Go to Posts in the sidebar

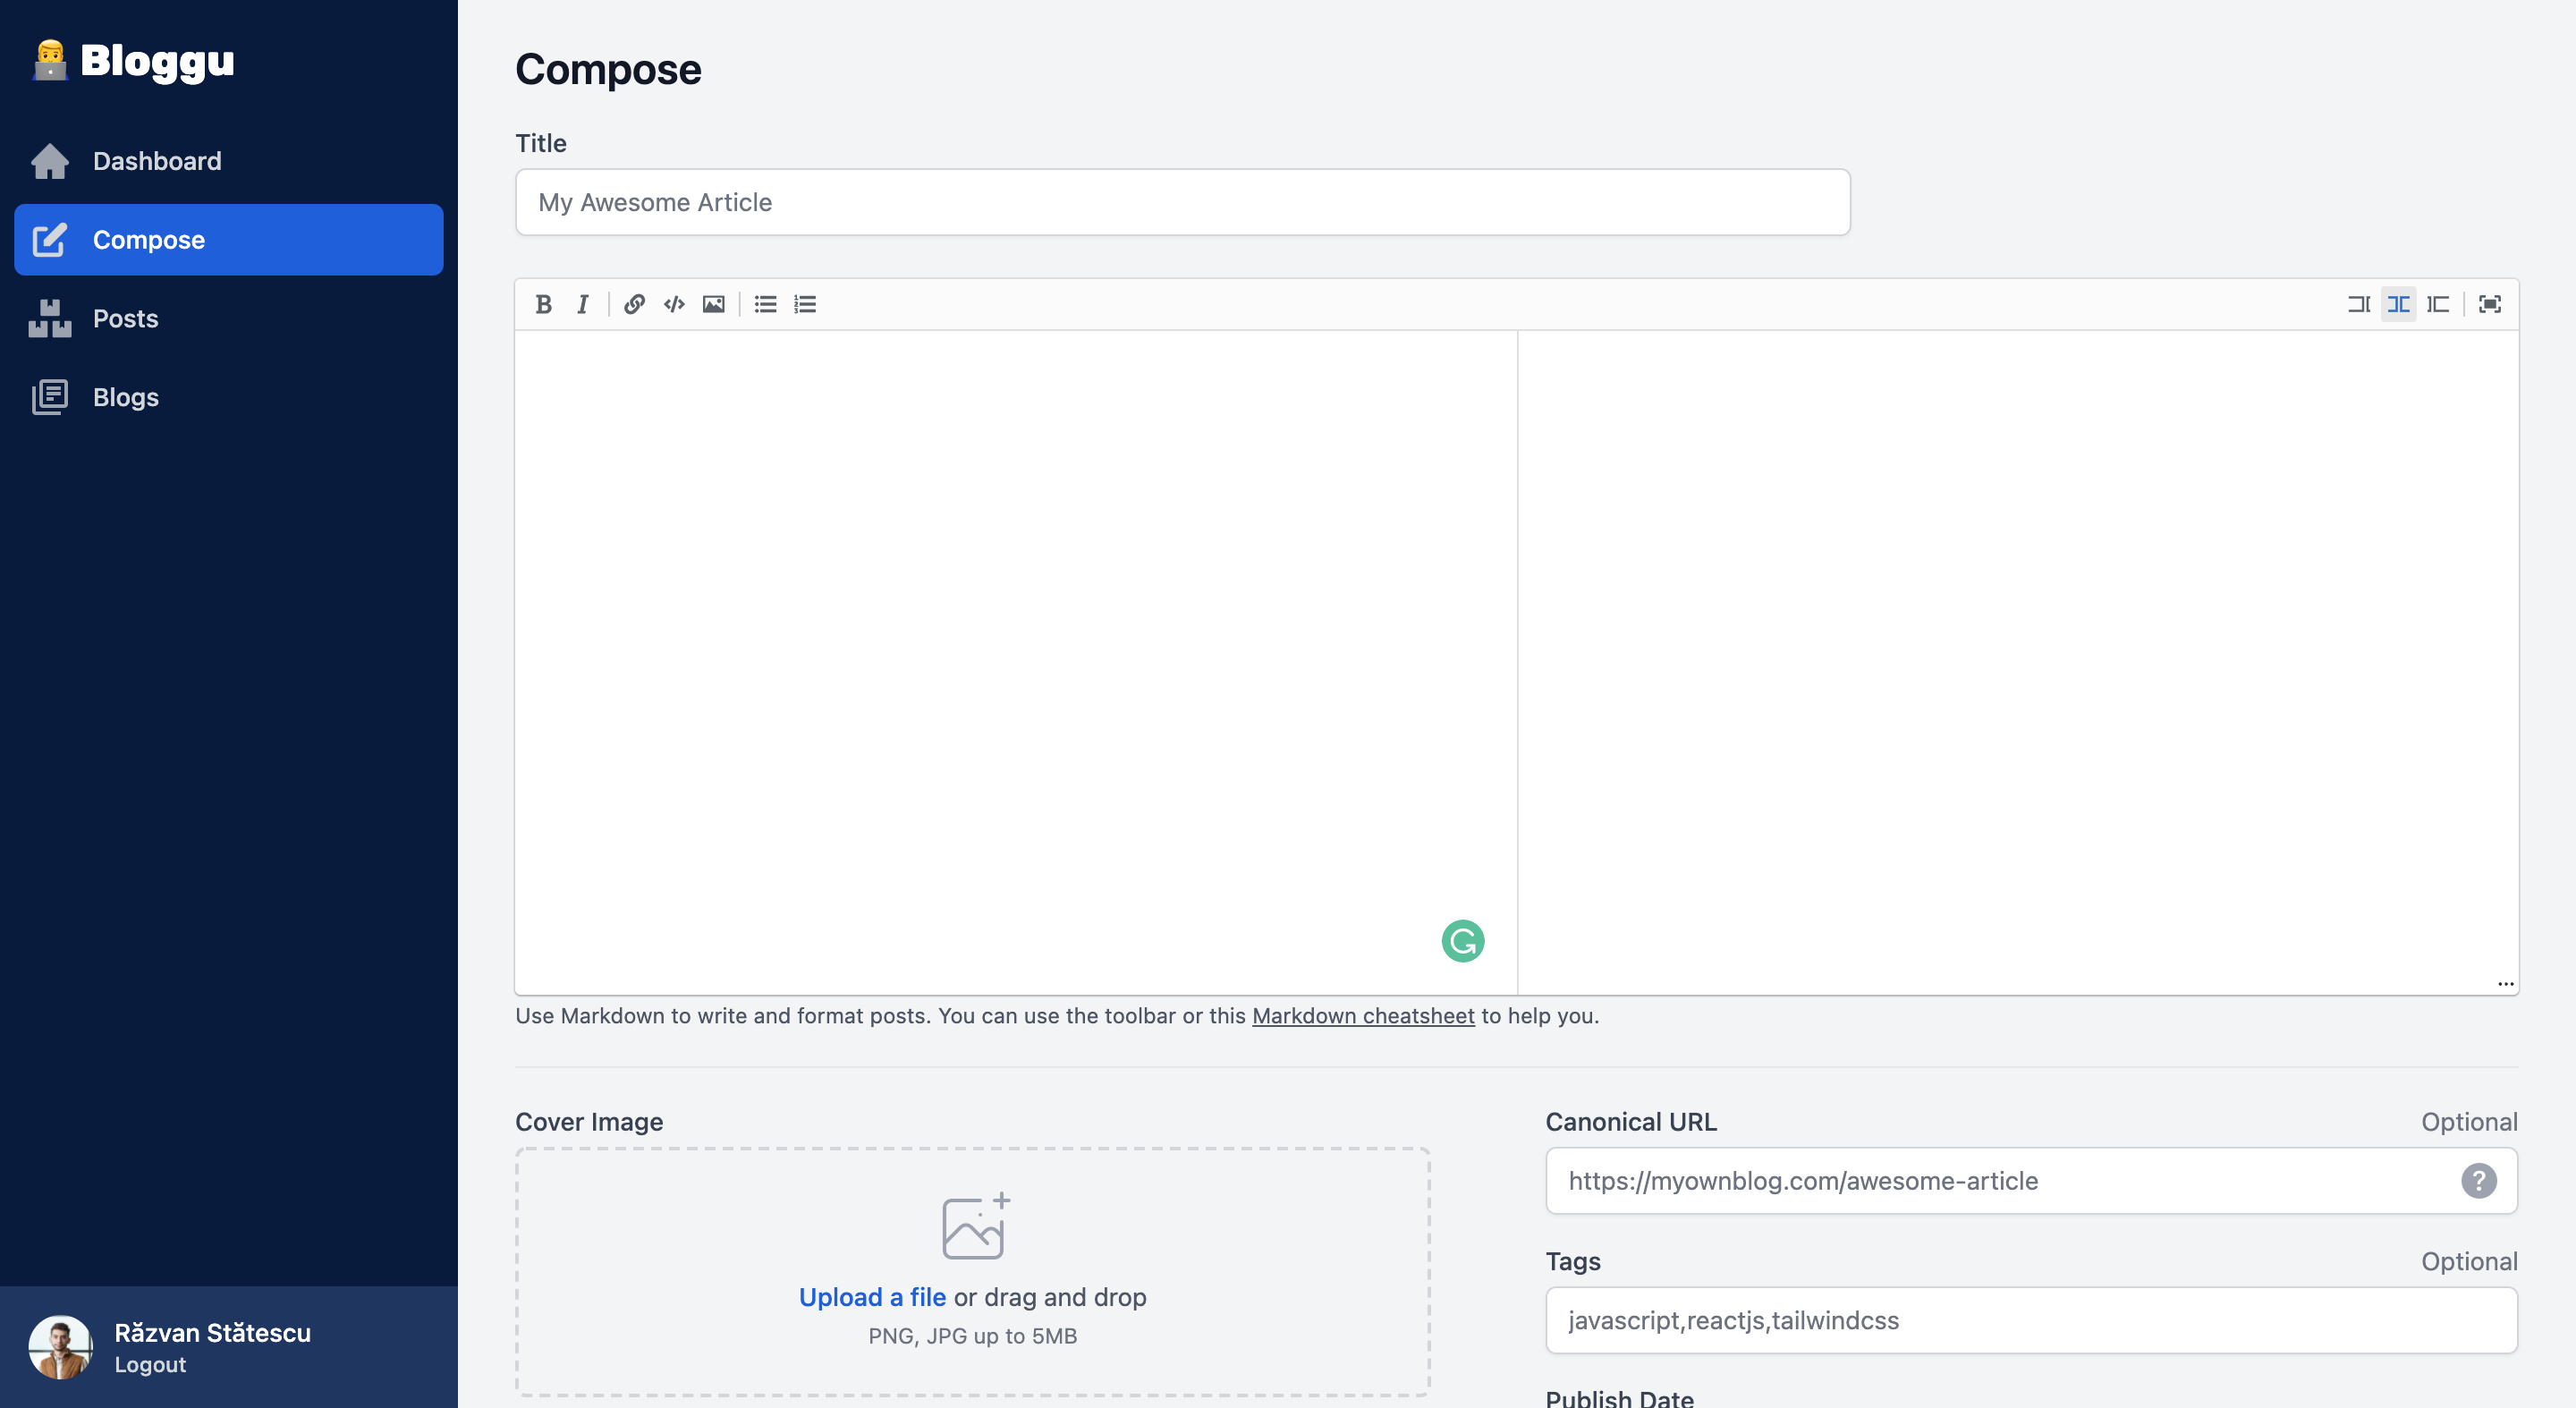[x=125, y=318]
